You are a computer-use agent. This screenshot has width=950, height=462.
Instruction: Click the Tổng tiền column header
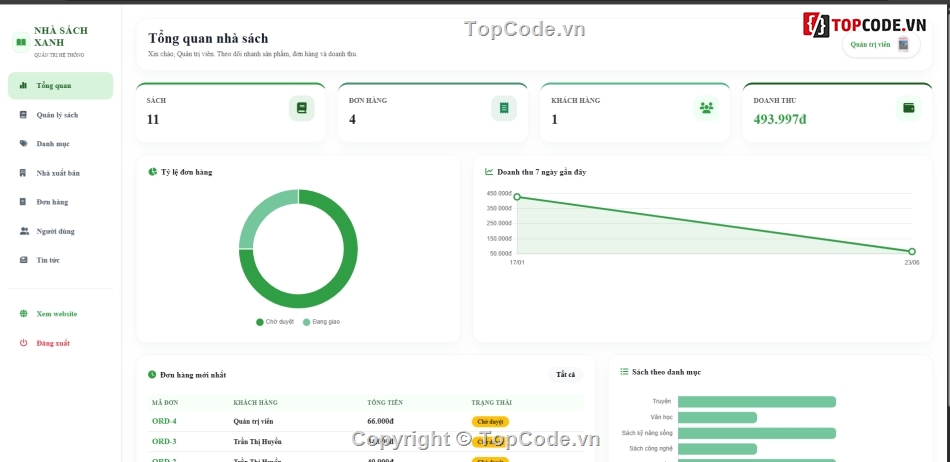(x=385, y=403)
